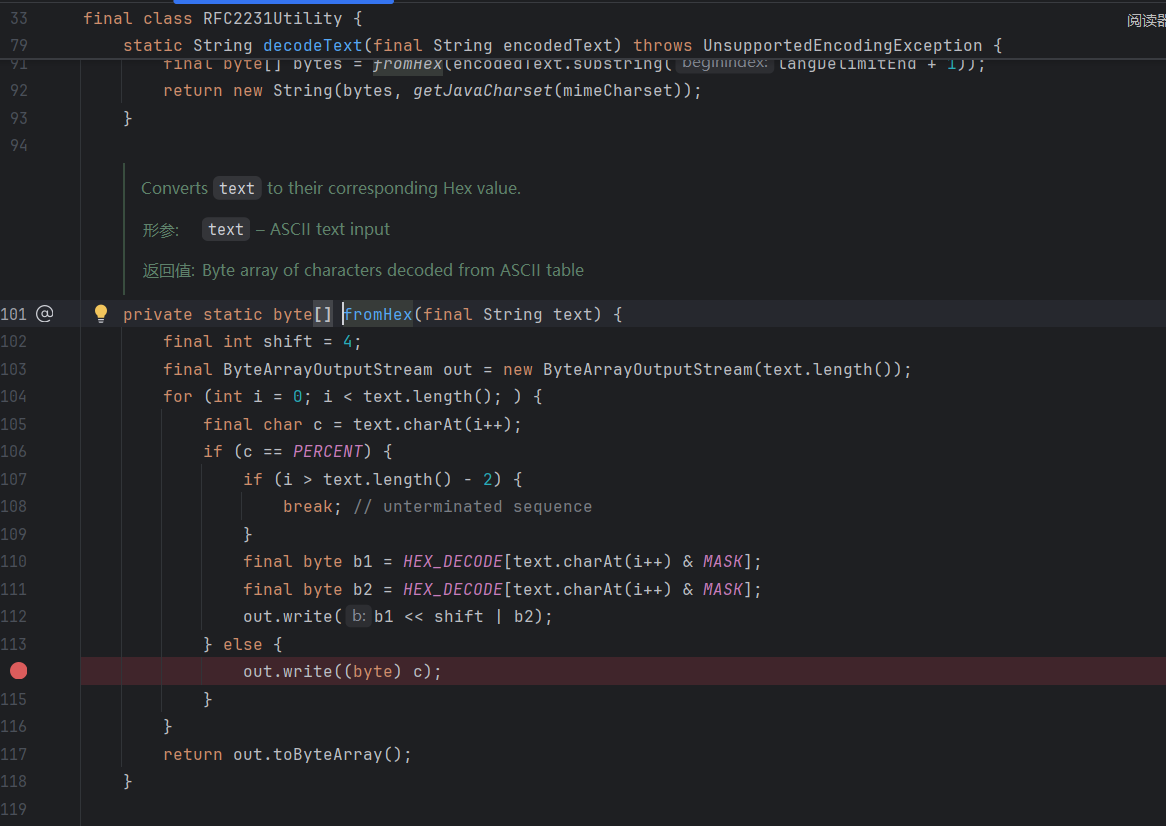
Task: Click the yellow lightbulb quick-fix icon
Action: [101, 313]
